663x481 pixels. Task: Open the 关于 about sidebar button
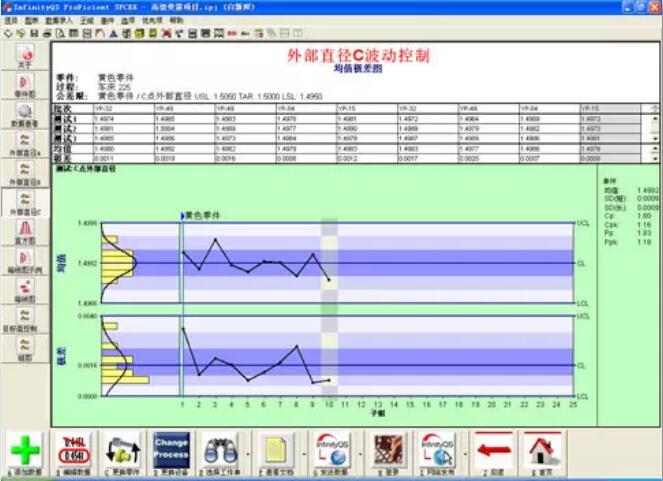pyautogui.click(x=25, y=56)
